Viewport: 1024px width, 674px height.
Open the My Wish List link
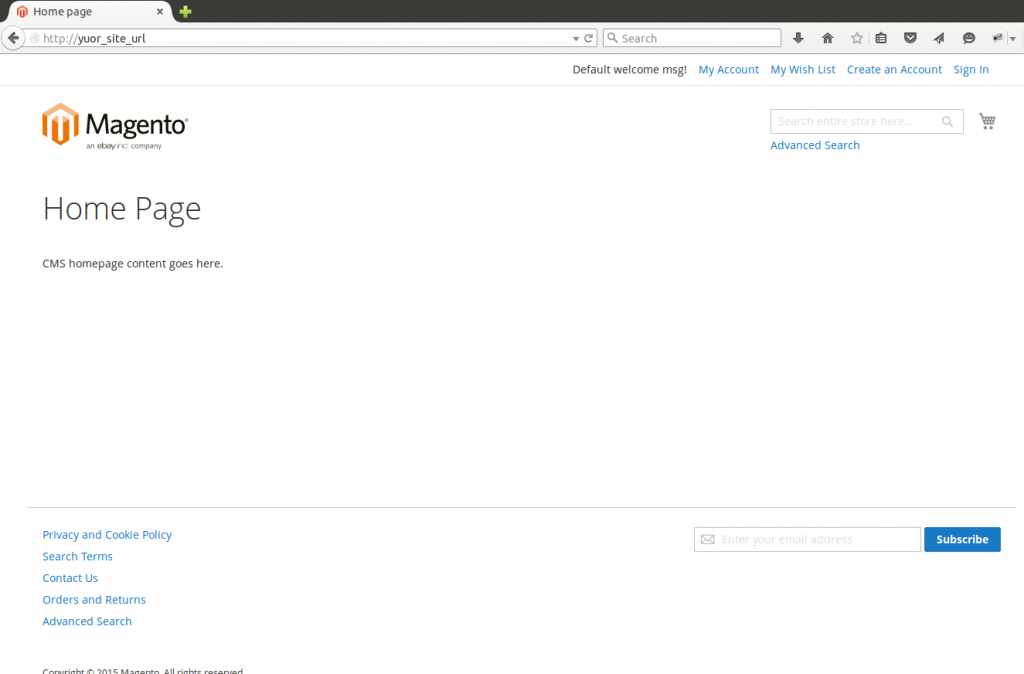[x=802, y=70]
